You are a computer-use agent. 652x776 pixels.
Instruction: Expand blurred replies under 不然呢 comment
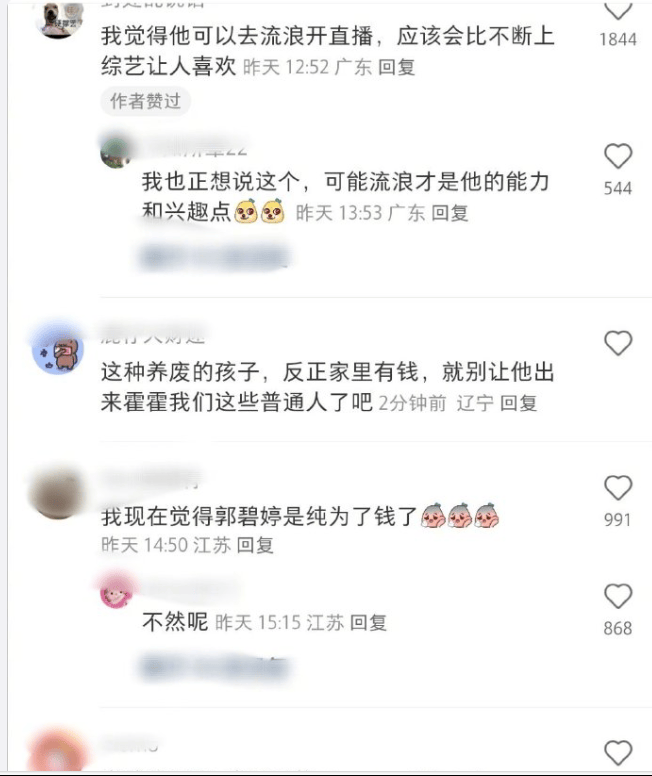tap(214, 668)
